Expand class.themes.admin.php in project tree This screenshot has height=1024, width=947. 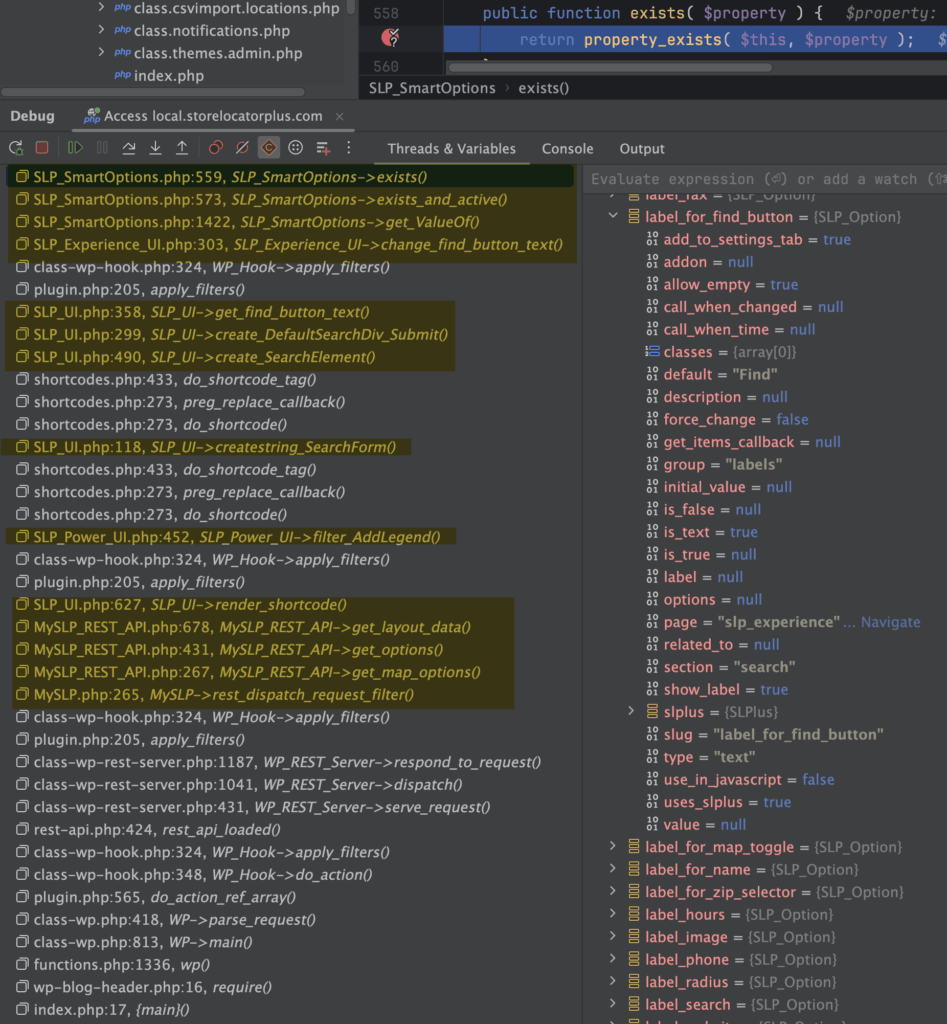[x=102, y=53]
